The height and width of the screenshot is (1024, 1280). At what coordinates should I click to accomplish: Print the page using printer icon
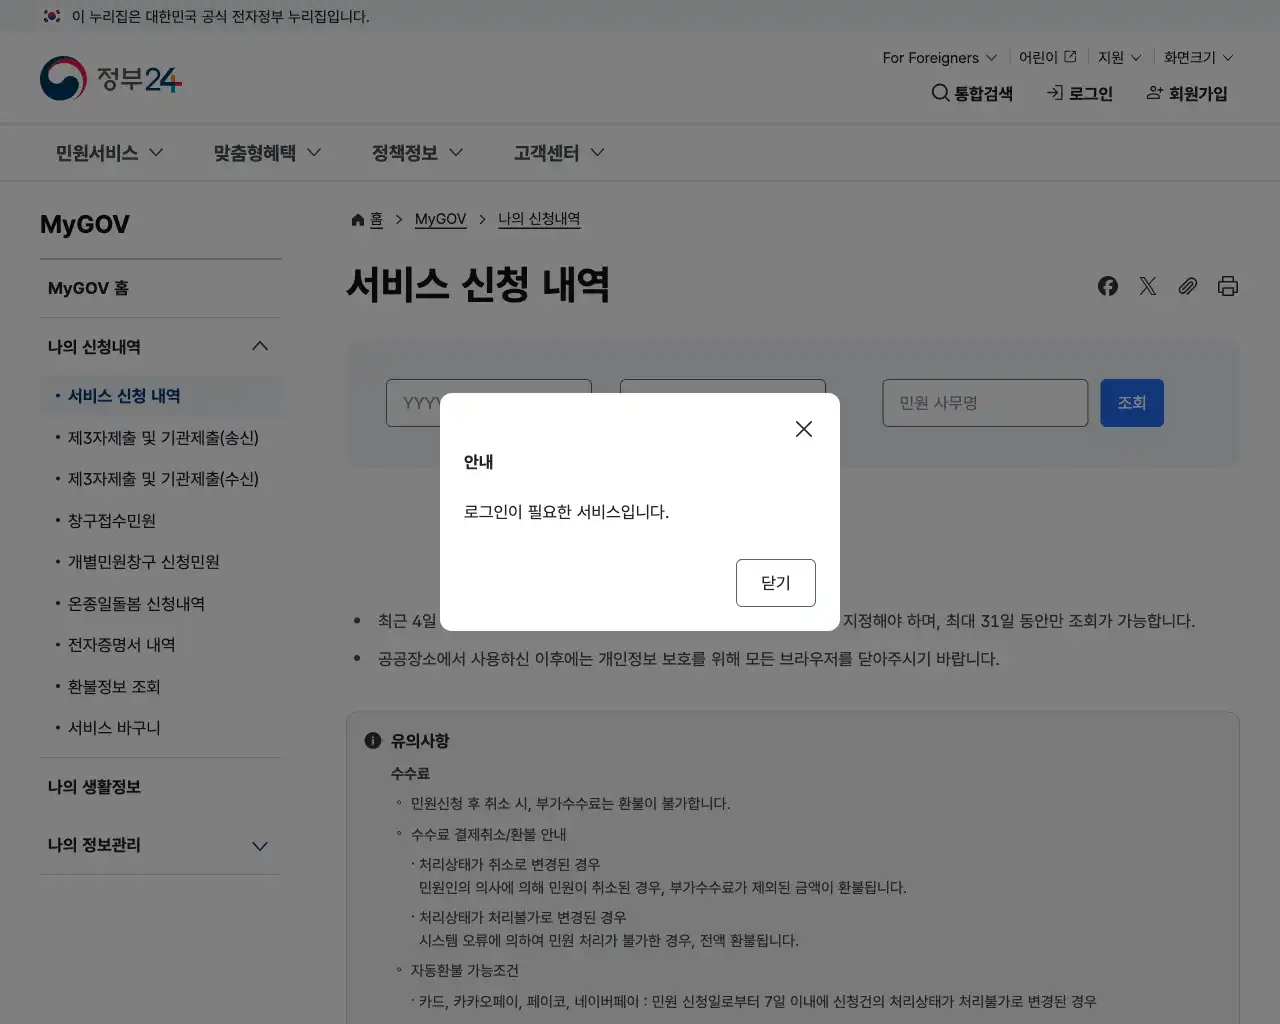[x=1228, y=286]
